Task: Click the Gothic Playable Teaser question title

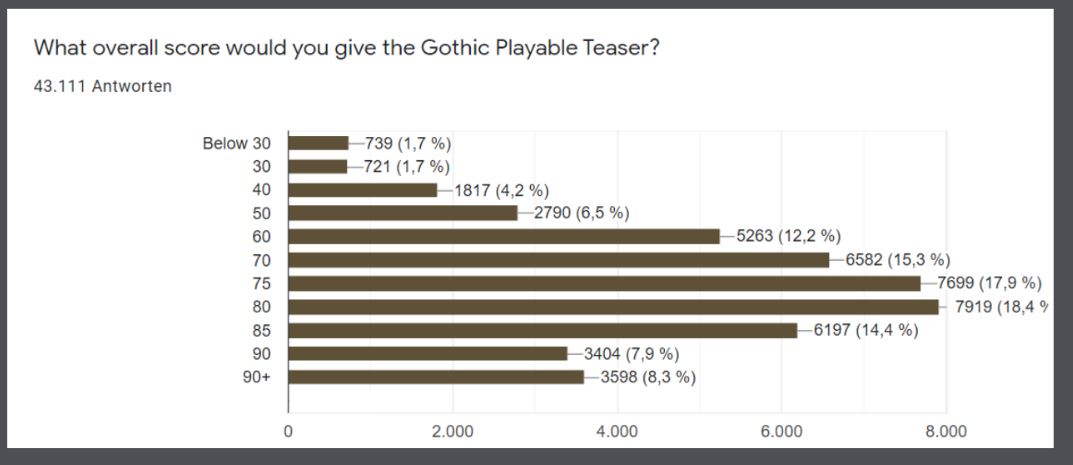Action: pyautogui.click(x=346, y=49)
